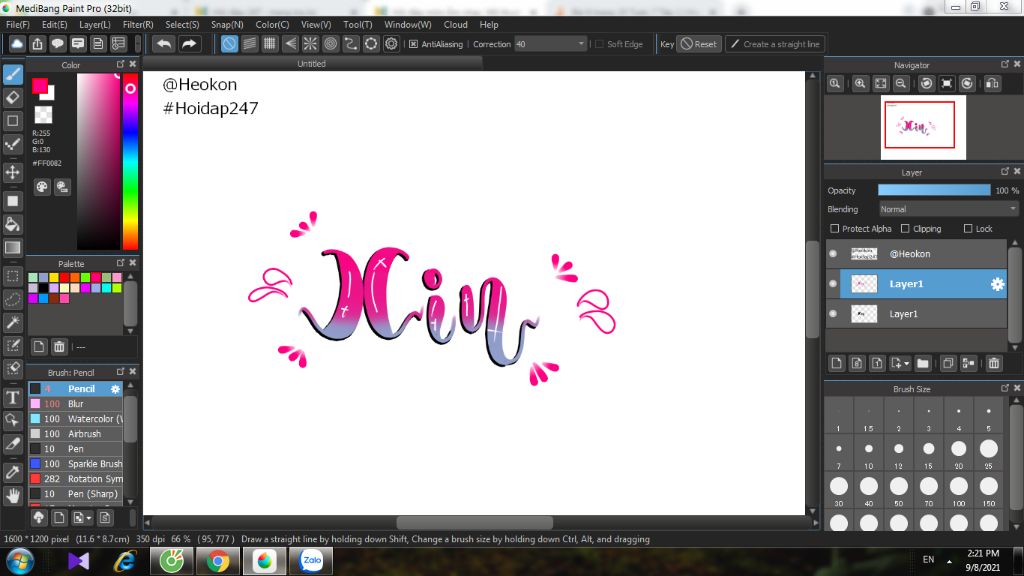
Task: Open Pencil brush settings gear
Action: pos(115,389)
